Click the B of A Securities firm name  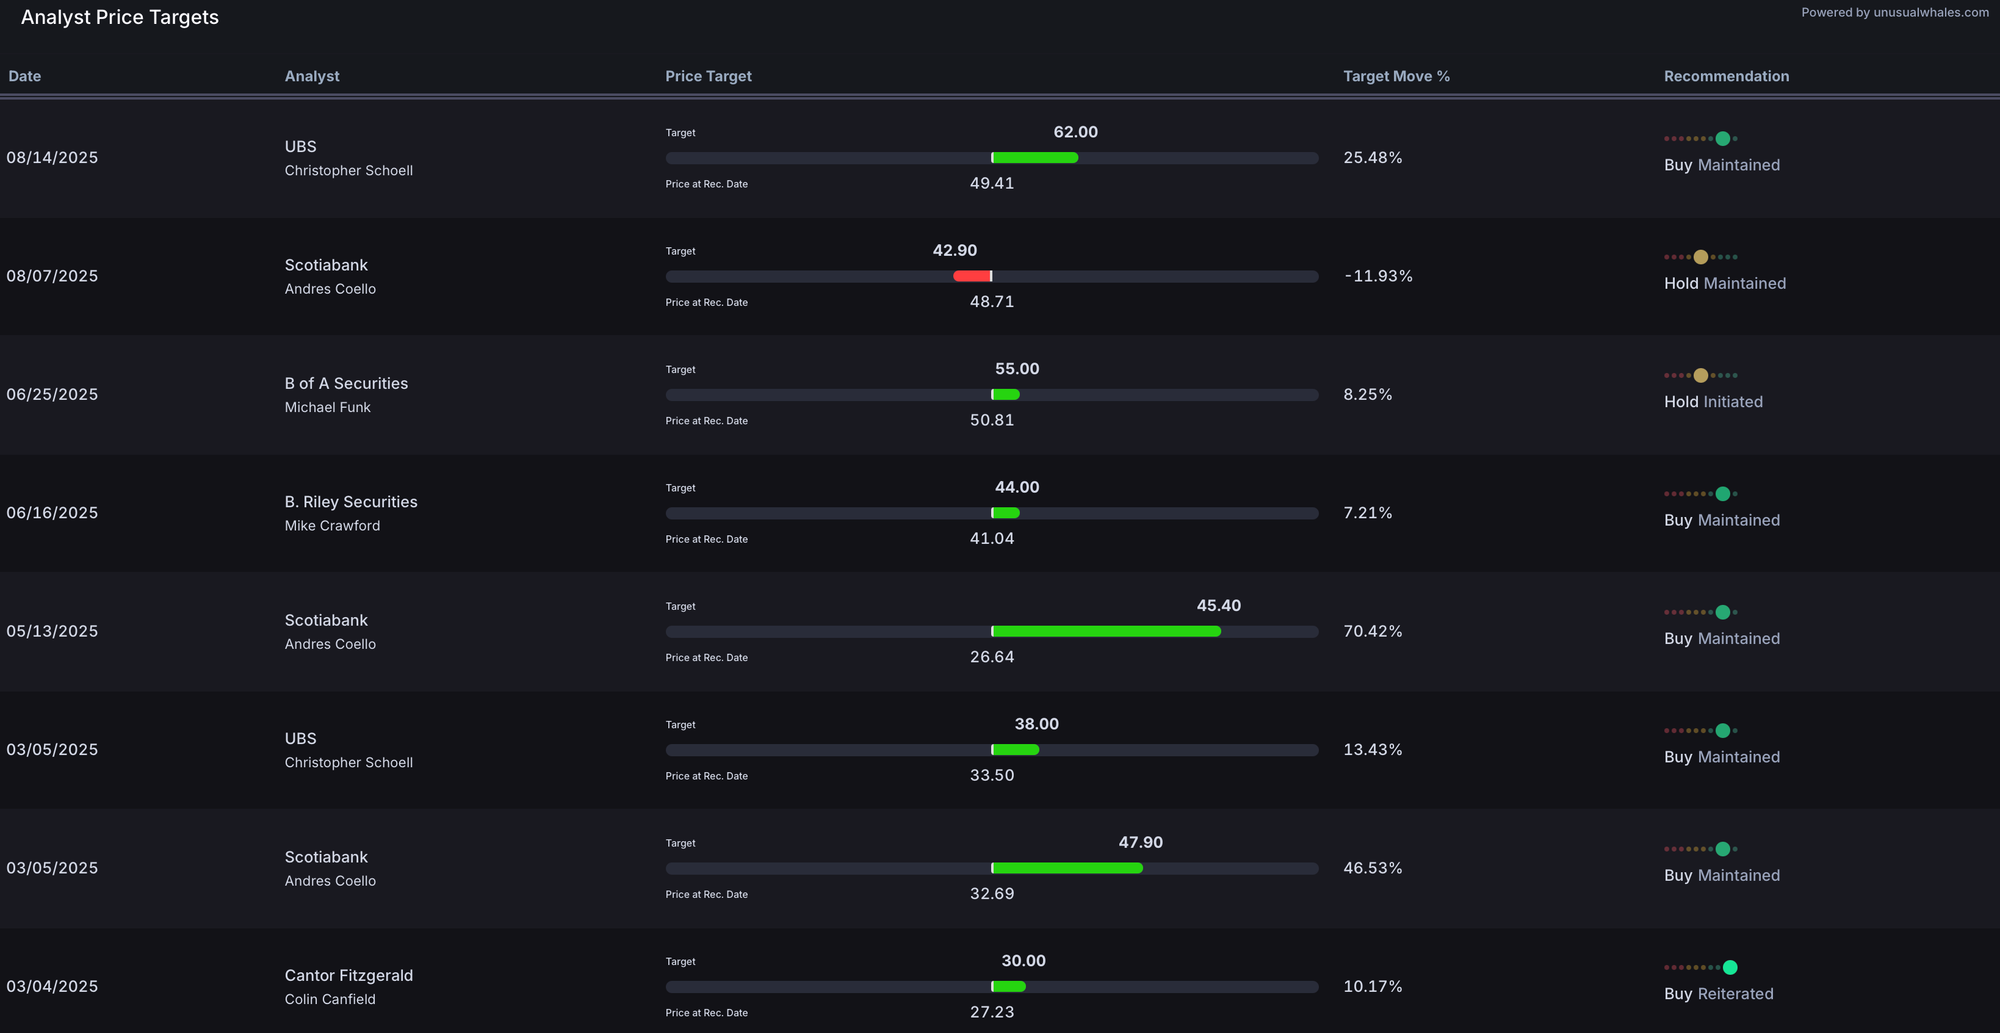coord(346,383)
